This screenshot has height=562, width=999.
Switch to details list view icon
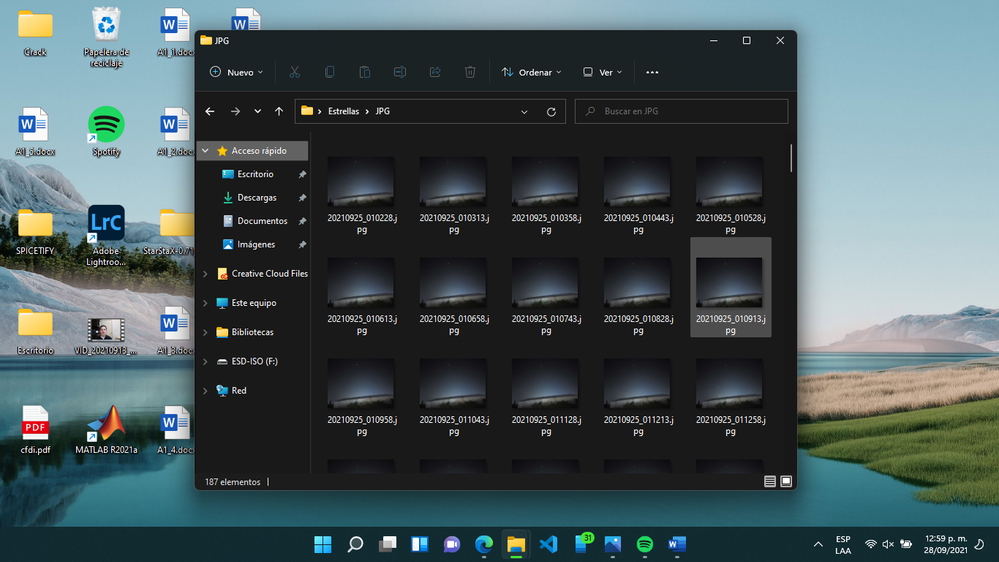770,482
